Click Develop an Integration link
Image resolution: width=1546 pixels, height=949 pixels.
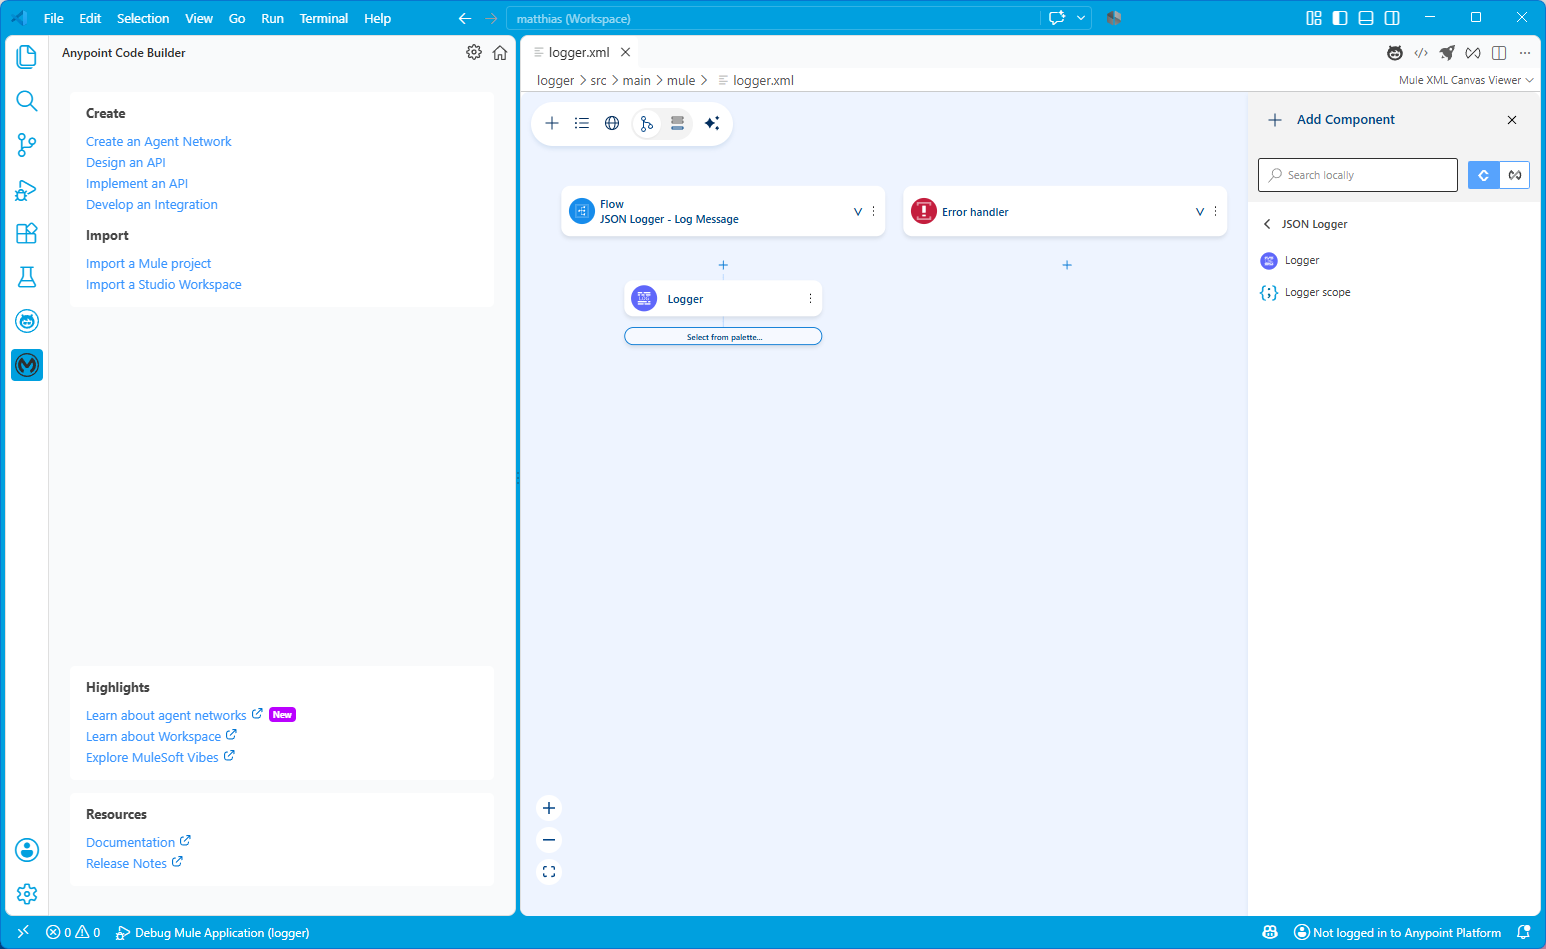tap(152, 204)
